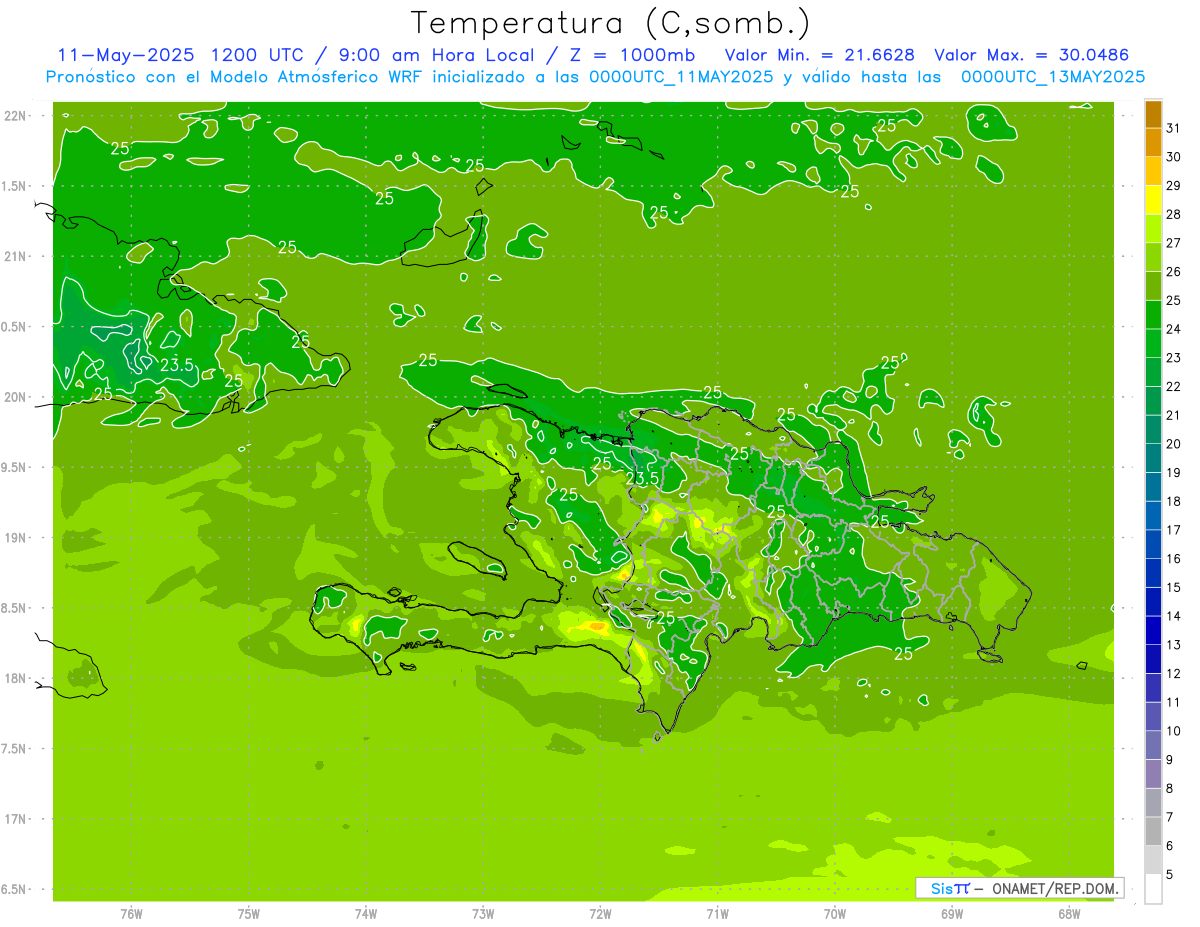The image size is (1200, 927).
Task: Click the legend value 26
Action: click(1174, 272)
